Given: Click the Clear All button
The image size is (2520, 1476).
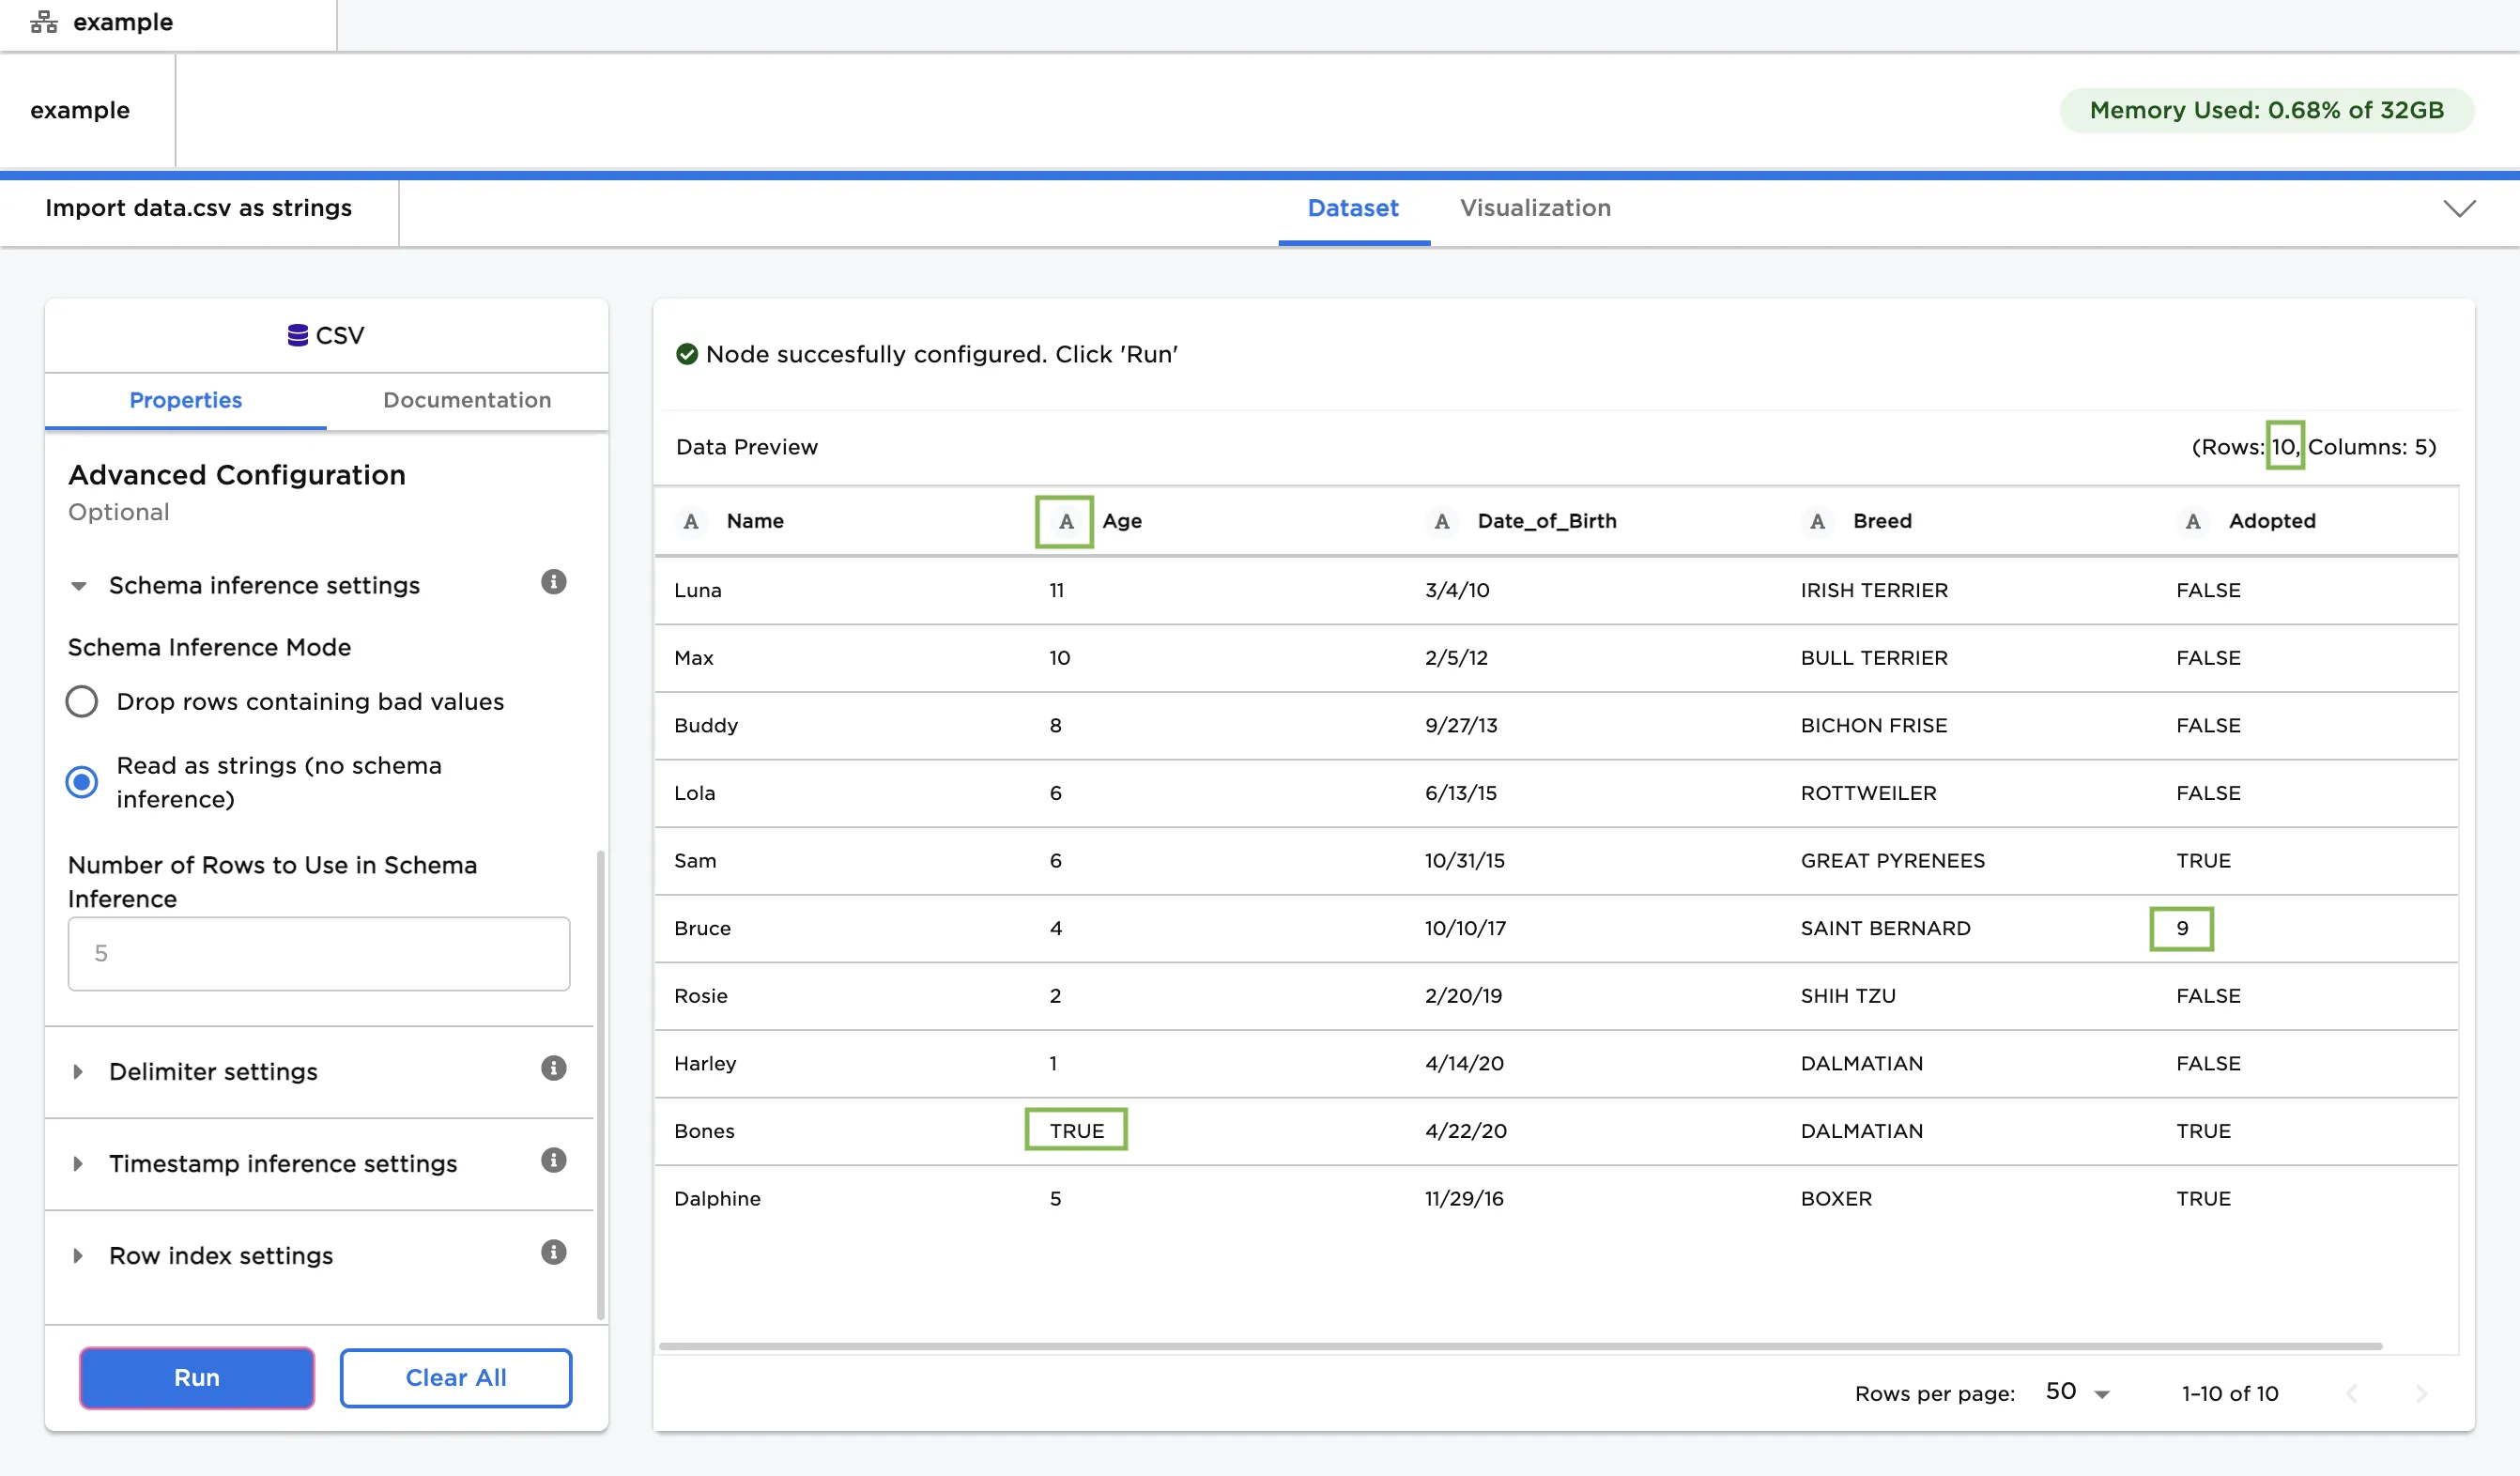Looking at the screenshot, I should click(x=456, y=1377).
